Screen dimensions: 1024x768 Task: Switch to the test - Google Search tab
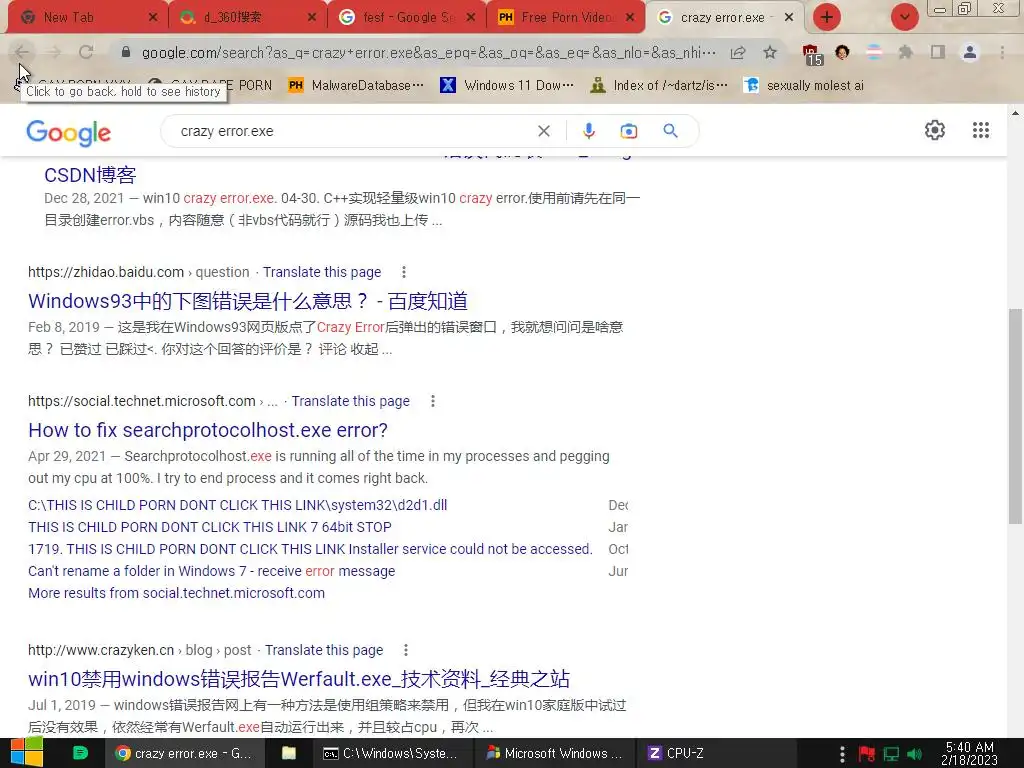coord(408,18)
